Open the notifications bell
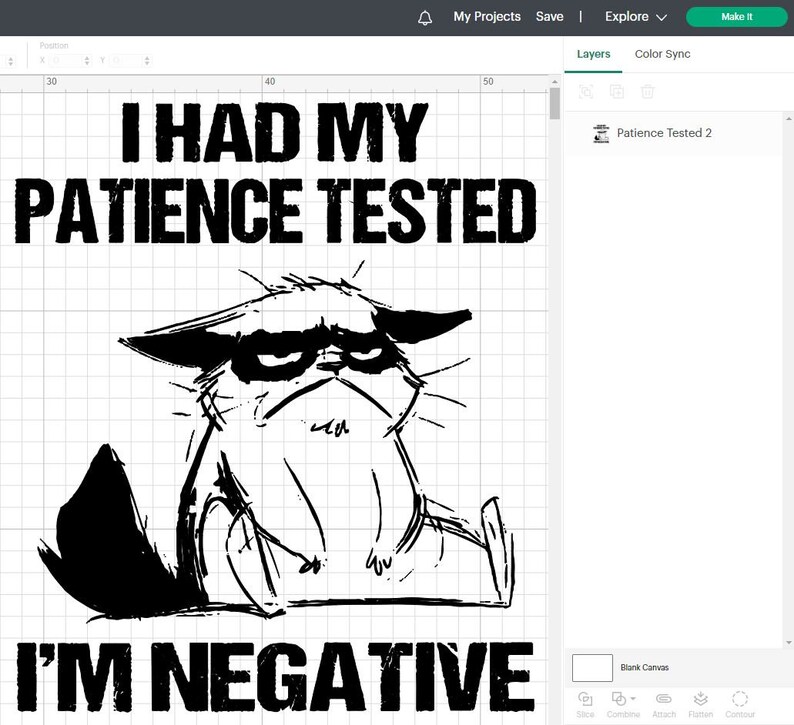794x725 pixels. (x=425, y=18)
